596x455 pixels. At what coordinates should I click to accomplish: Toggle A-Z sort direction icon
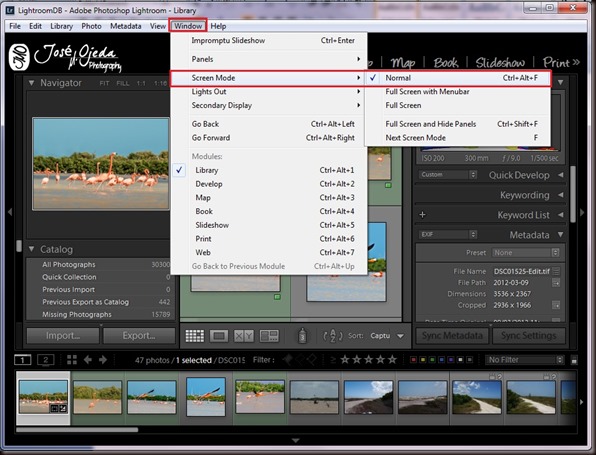pyautogui.click(x=333, y=336)
